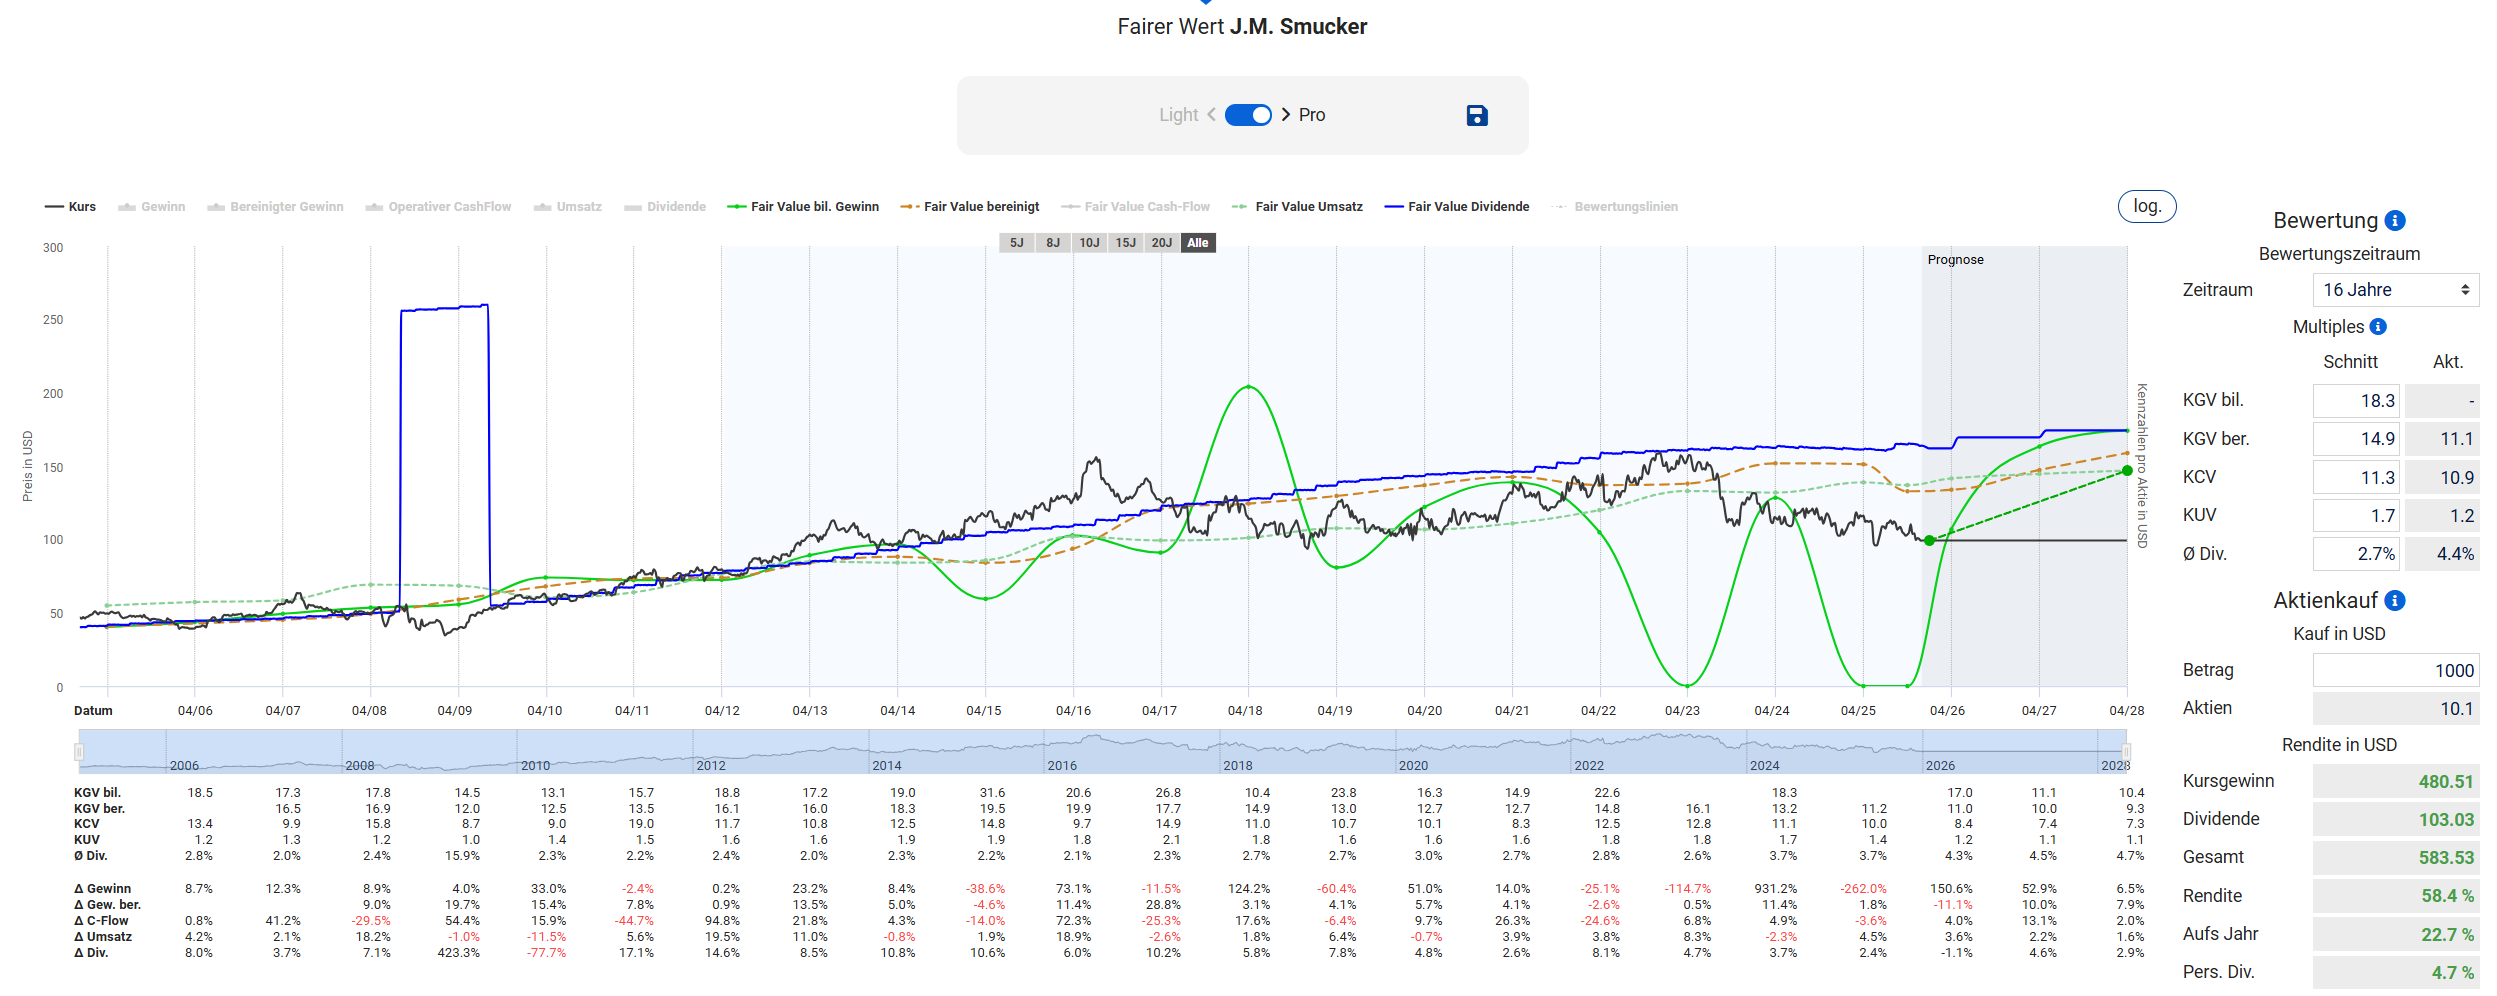Screen dimensions: 2497x996
Task: Click the log. scale button
Action: [x=2146, y=206]
